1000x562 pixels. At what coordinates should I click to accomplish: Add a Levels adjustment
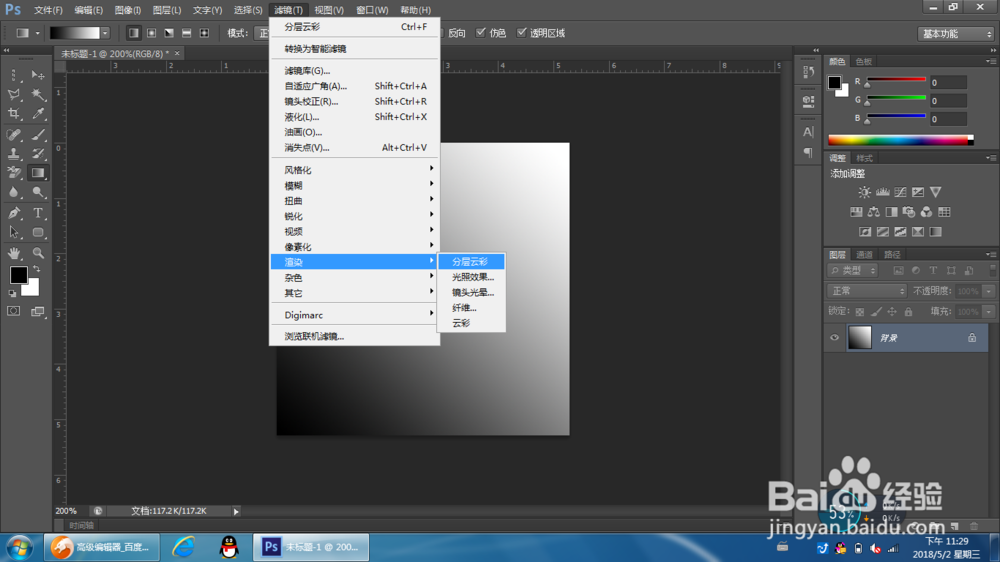883,192
